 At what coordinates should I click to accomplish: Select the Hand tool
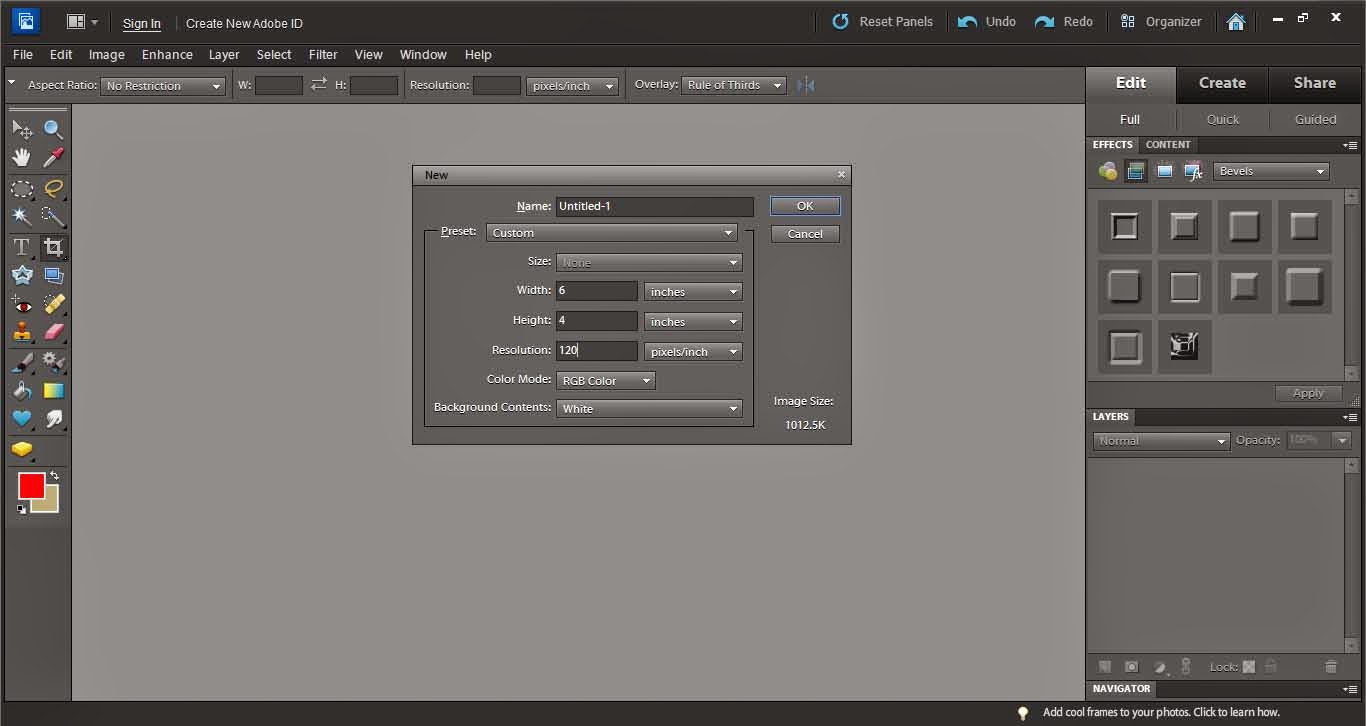click(22, 157)
